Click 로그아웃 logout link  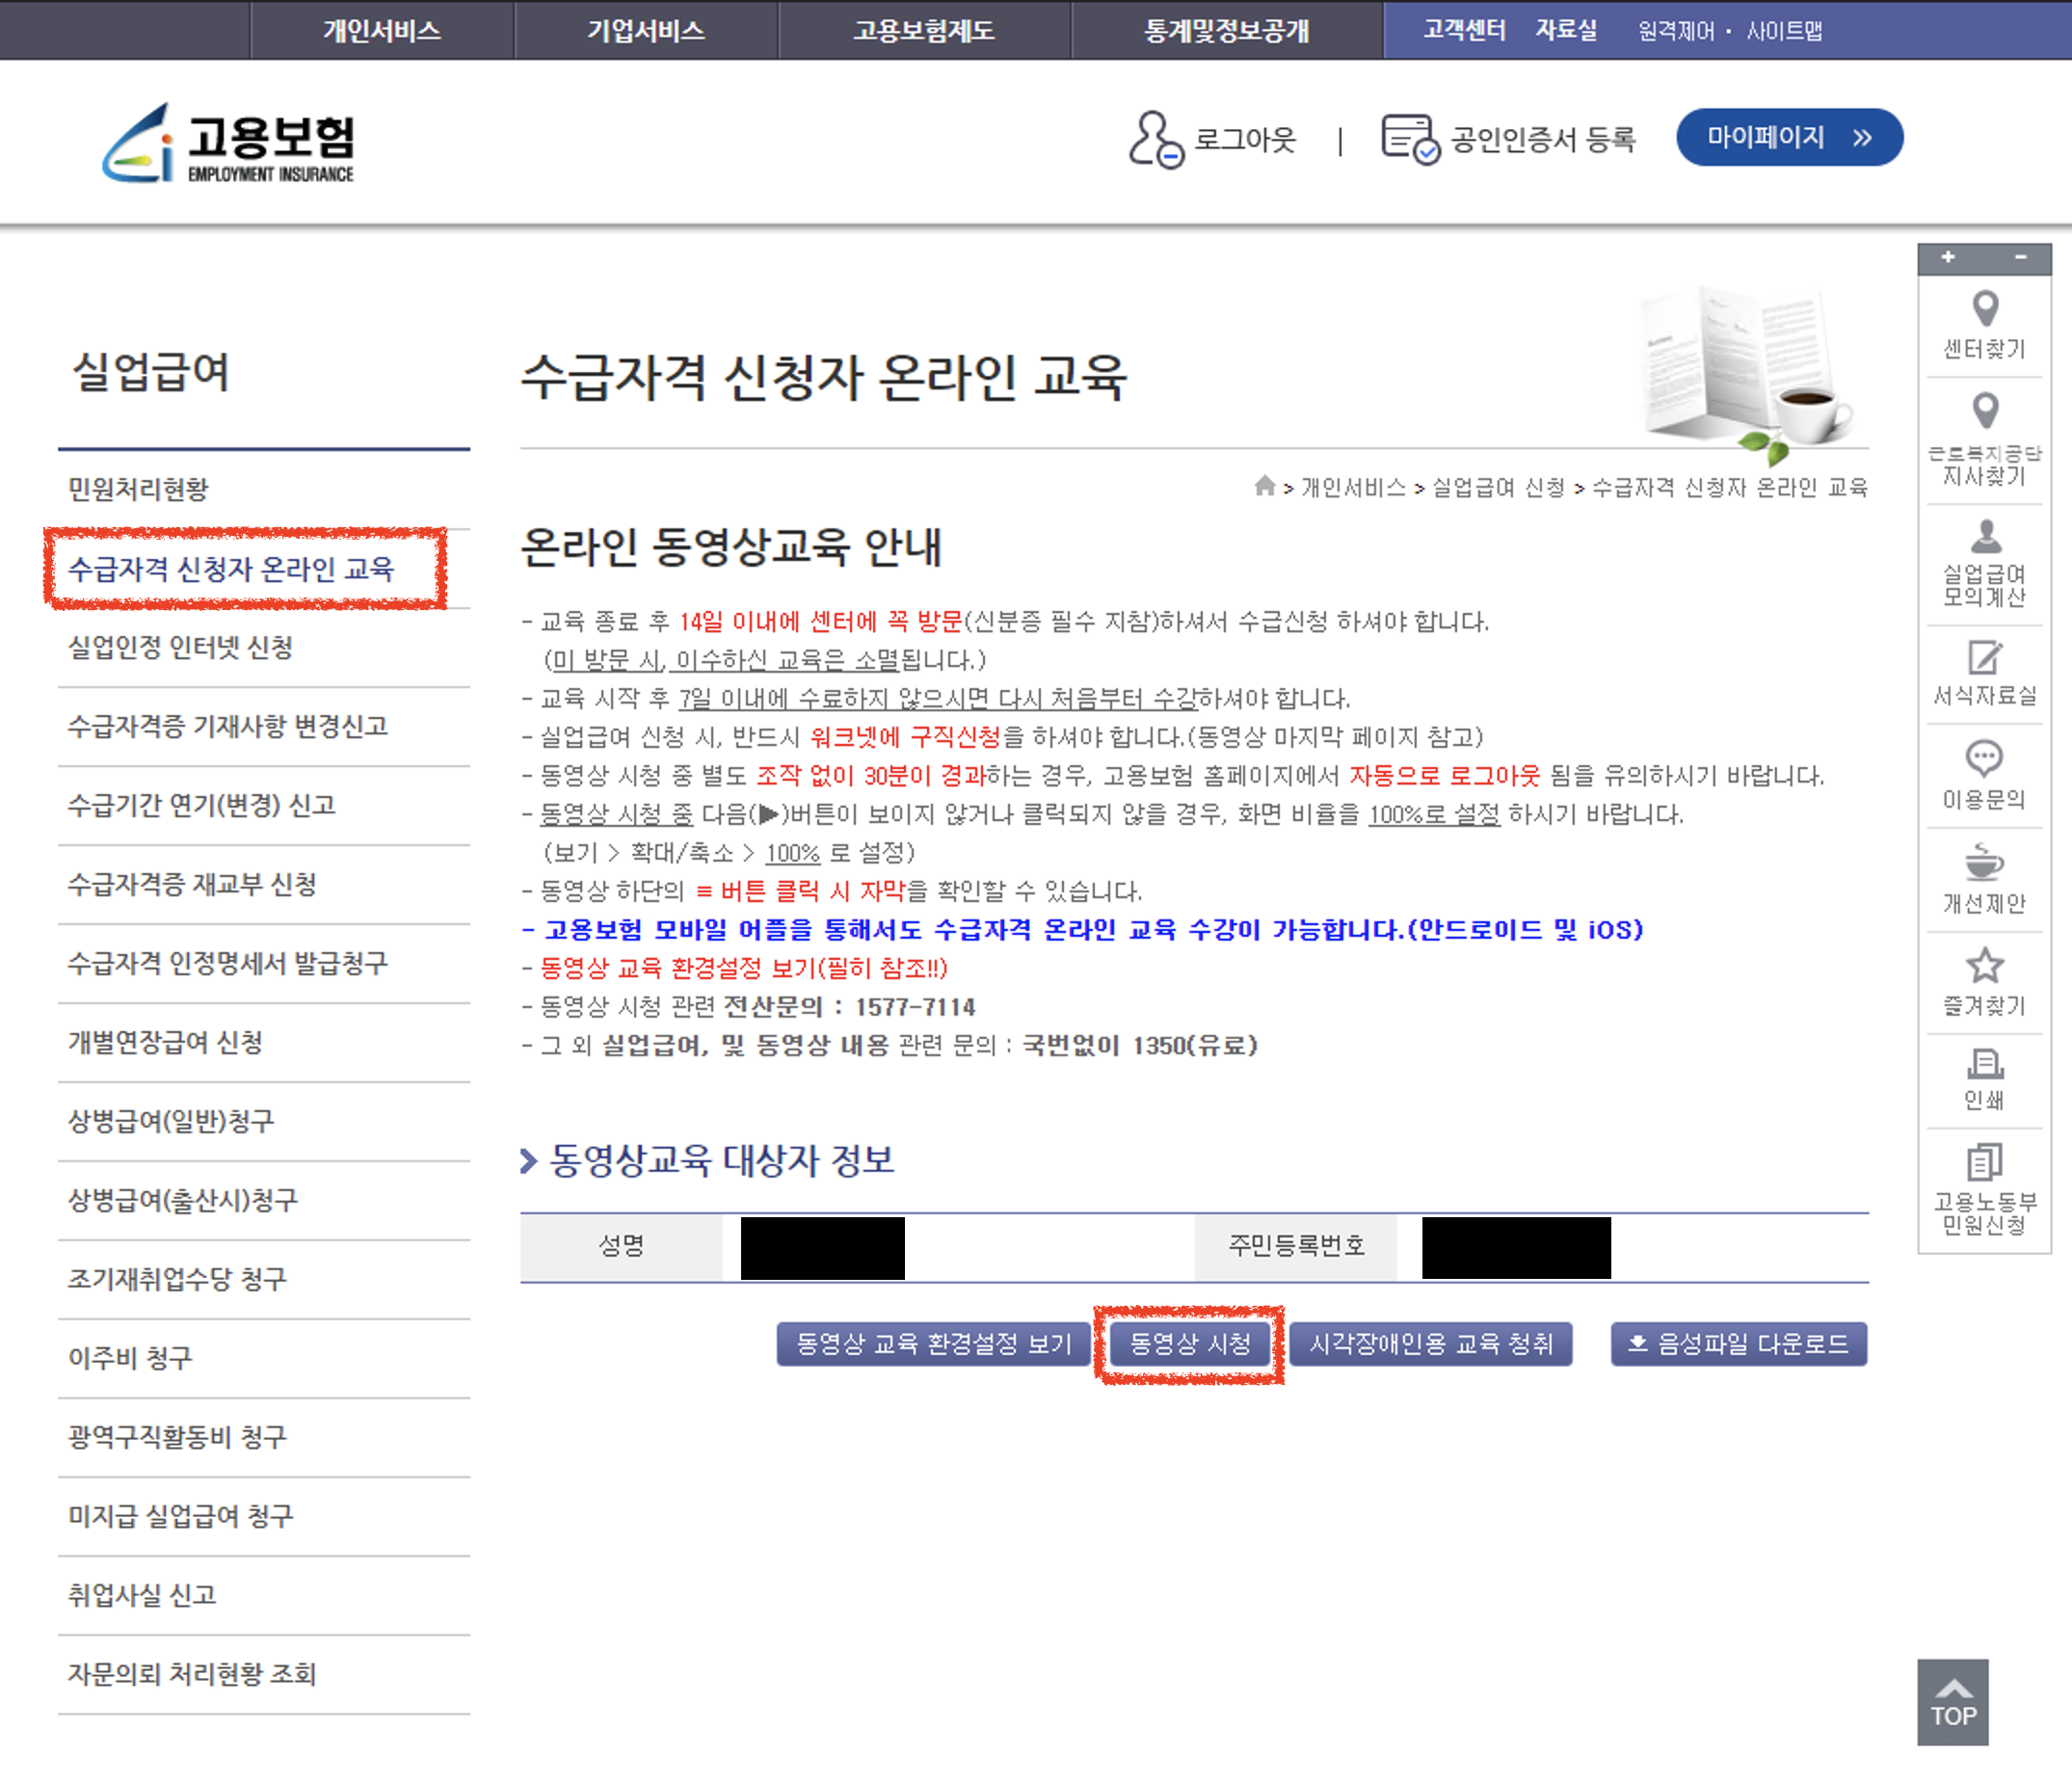click(x=1243, y=139)
